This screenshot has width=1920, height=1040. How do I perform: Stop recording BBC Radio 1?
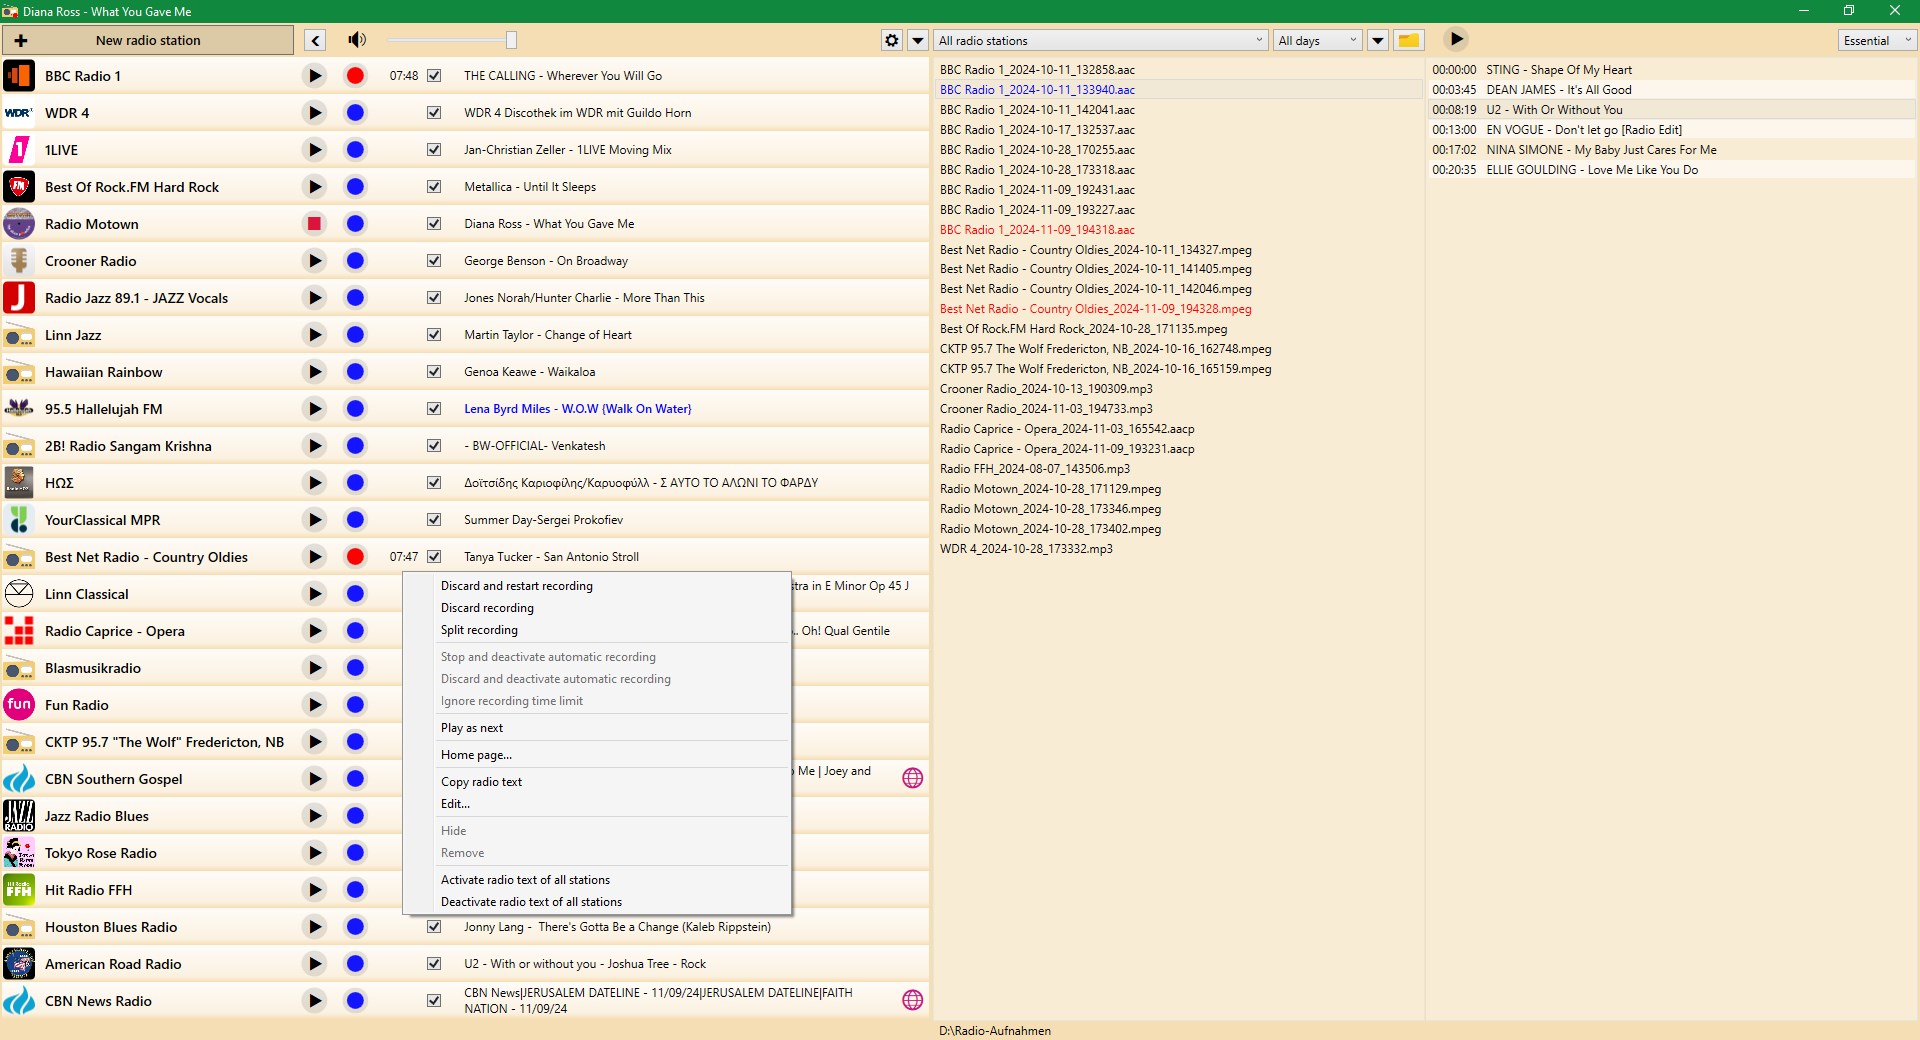tap(355, 76)
